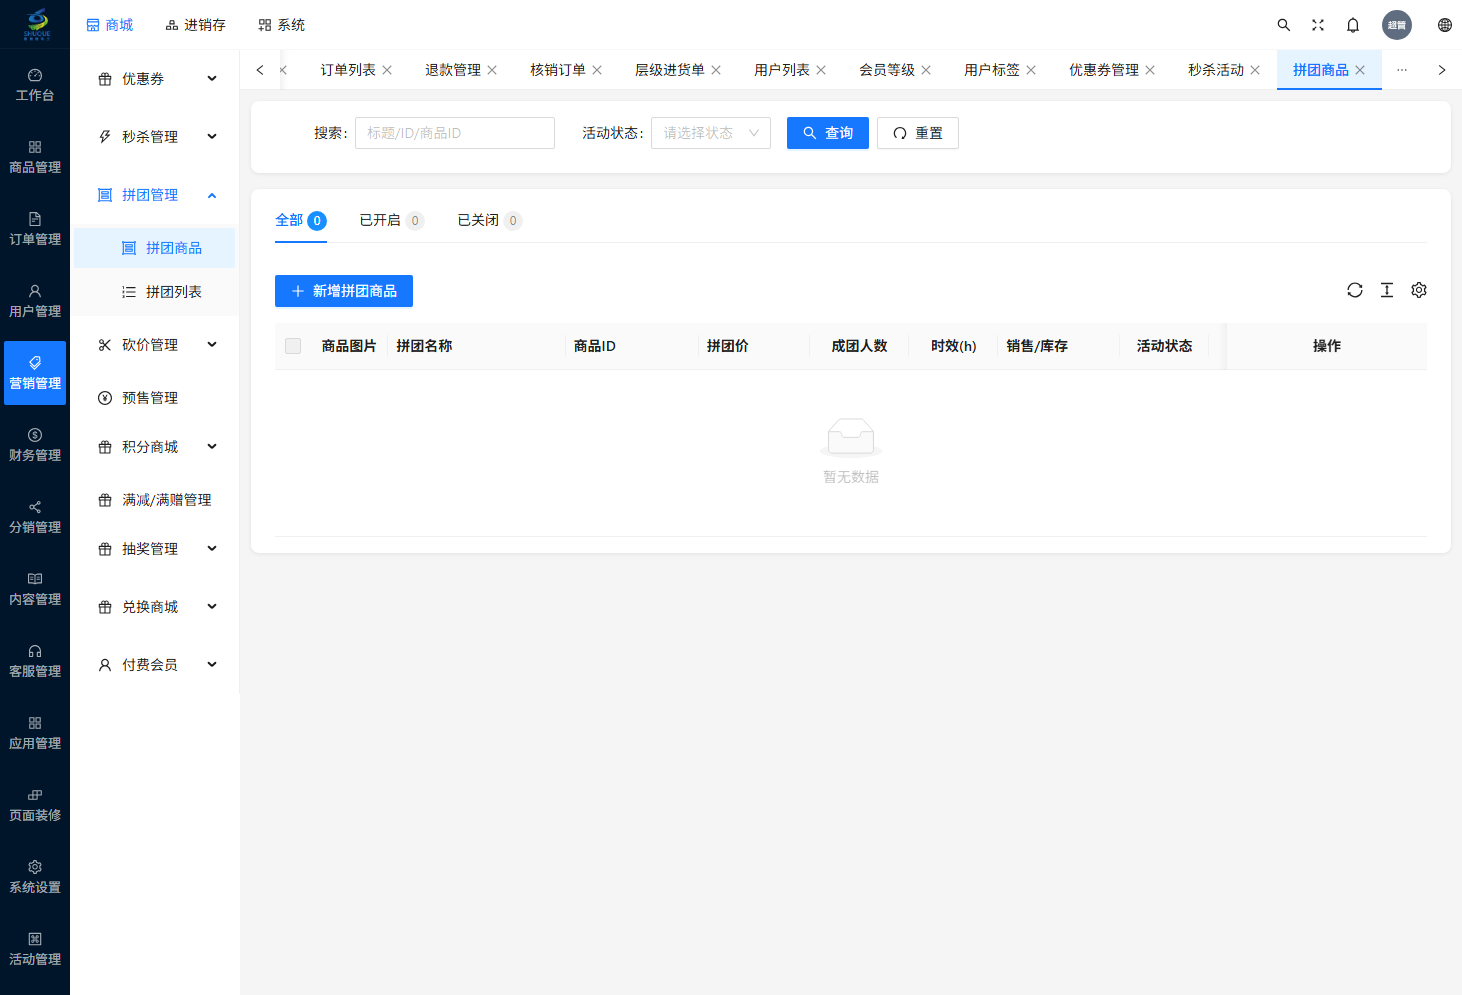Open 系统设置 in the left sidebar

[35, 877]
